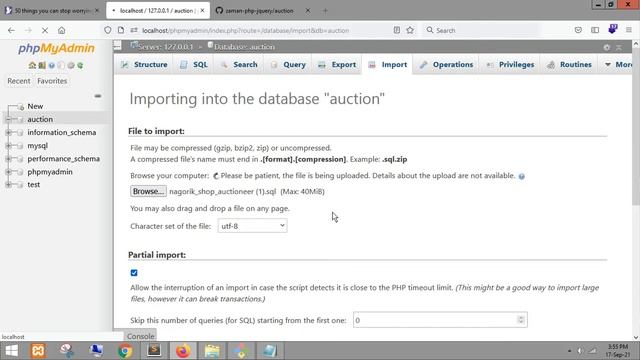This screenshot has width=640, height=360.
Task: Open the More tab dropdown
Action: (618, 64)
